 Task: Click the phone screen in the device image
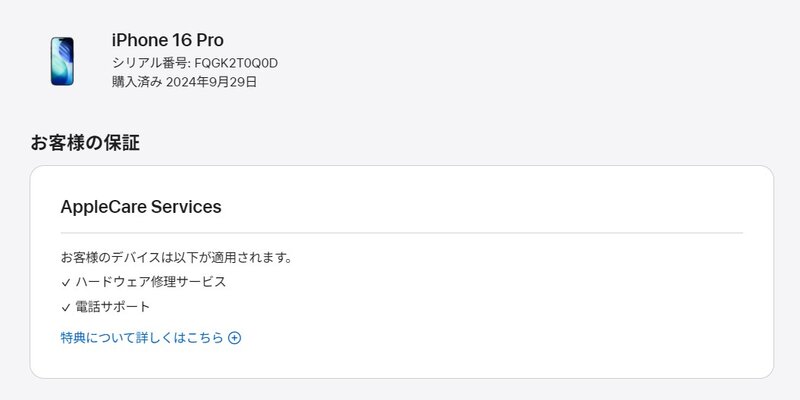62,60
